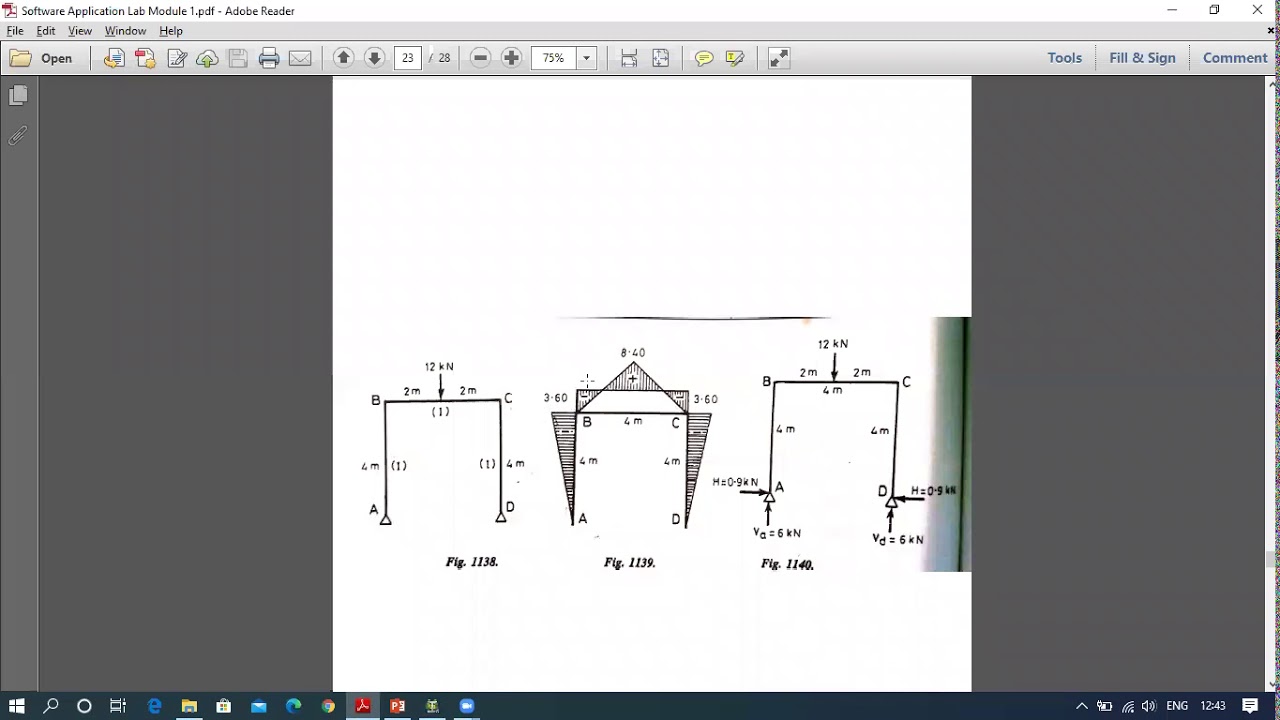The height and width of the screenshot is (720, 1280).
Task: Click the document close X below window controls
Action: coord(1272,31)
